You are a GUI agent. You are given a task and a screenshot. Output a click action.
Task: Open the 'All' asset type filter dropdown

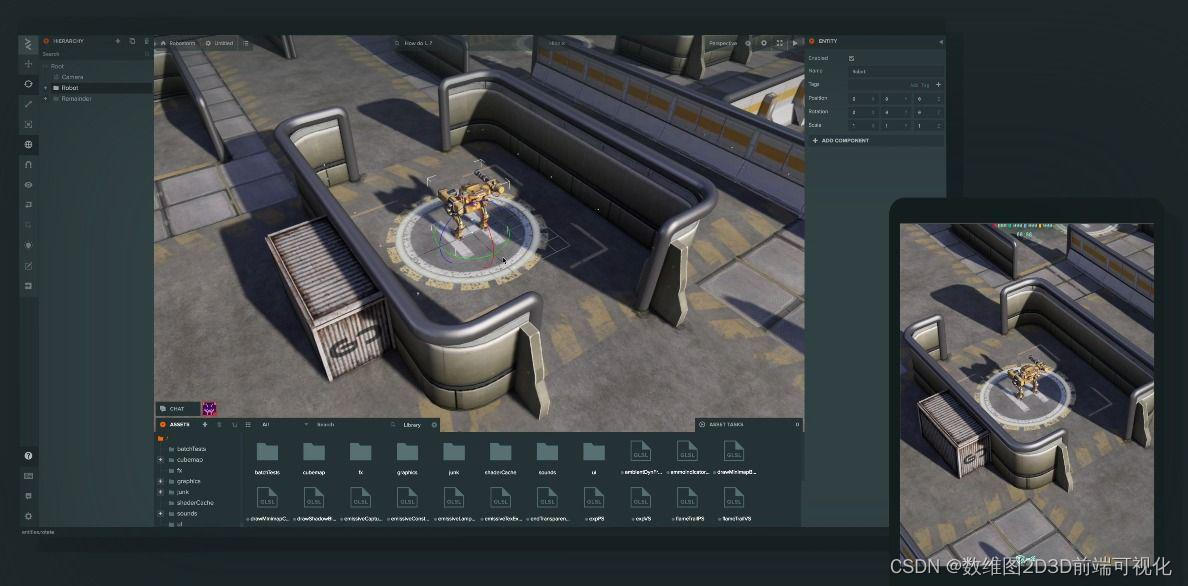click(285, 425)
